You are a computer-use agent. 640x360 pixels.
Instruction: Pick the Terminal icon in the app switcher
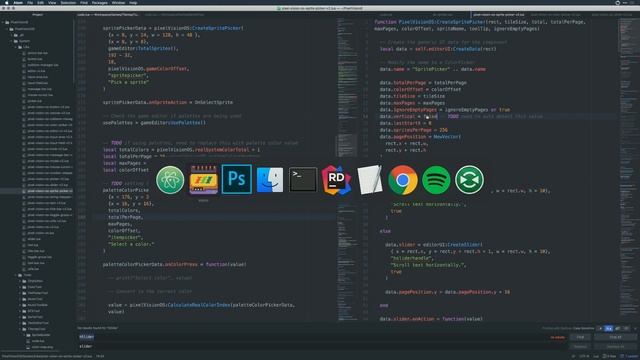pyautogui.click(x=303, y=180)
